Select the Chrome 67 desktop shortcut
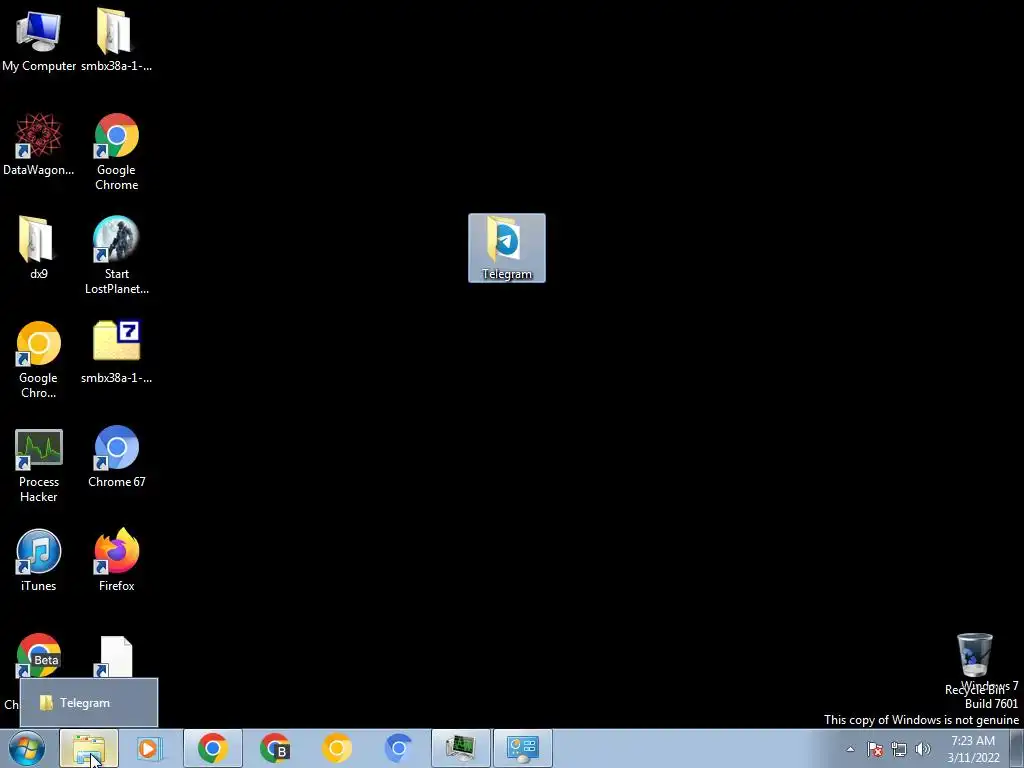The width and height of the screenshot is (1024, 768). point(116,456)
